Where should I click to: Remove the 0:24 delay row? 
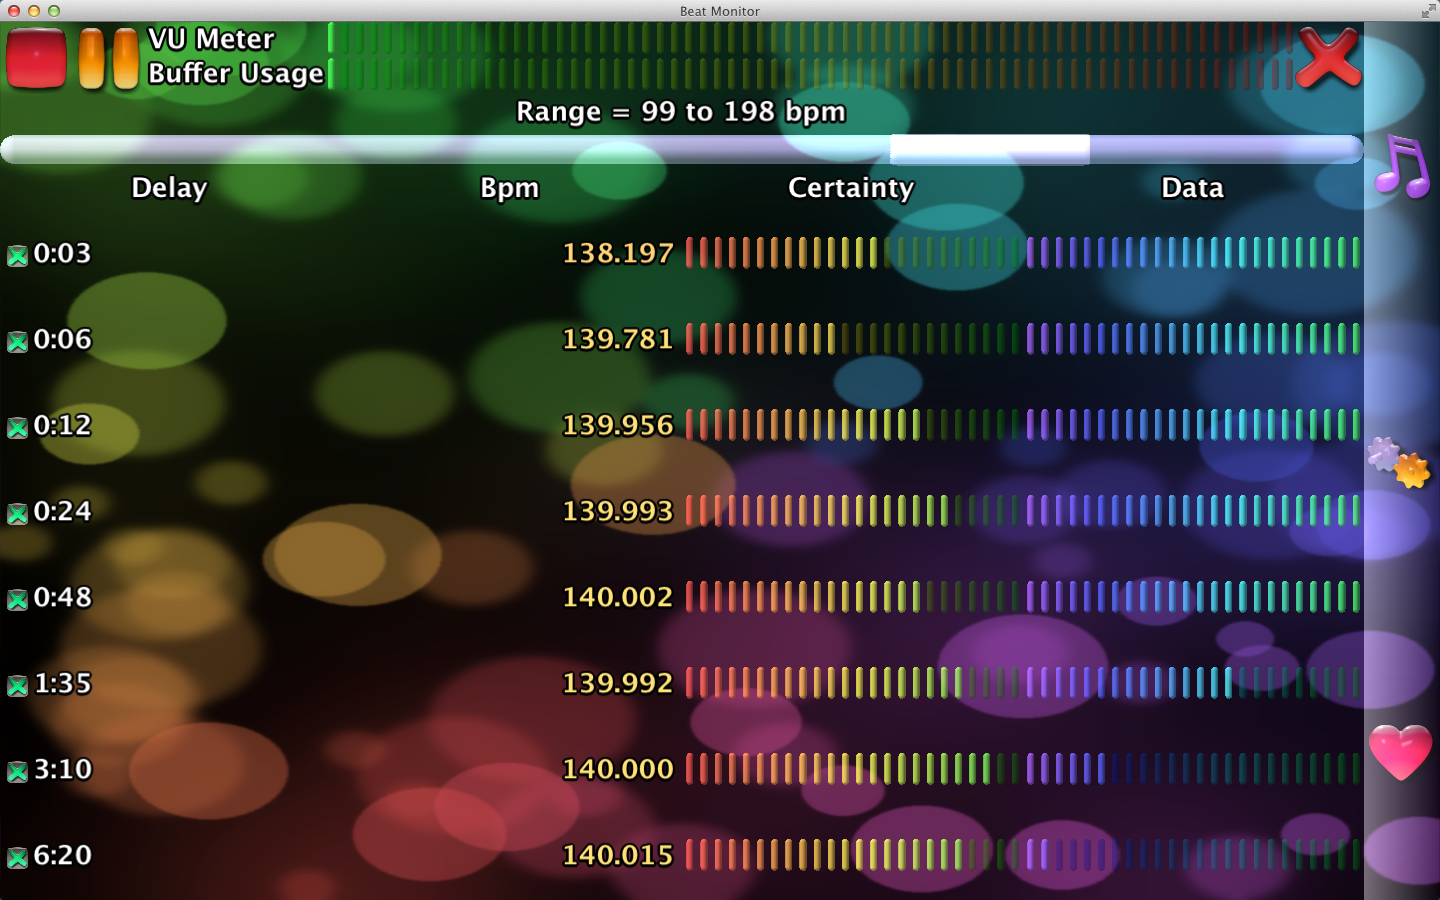[x=17, y=514]
